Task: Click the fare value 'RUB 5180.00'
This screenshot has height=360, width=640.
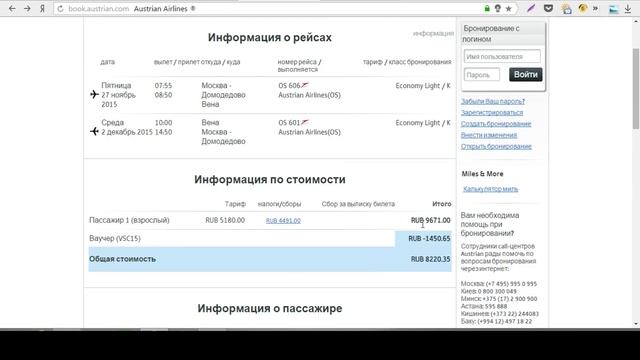Action: [x=225, y=220]
